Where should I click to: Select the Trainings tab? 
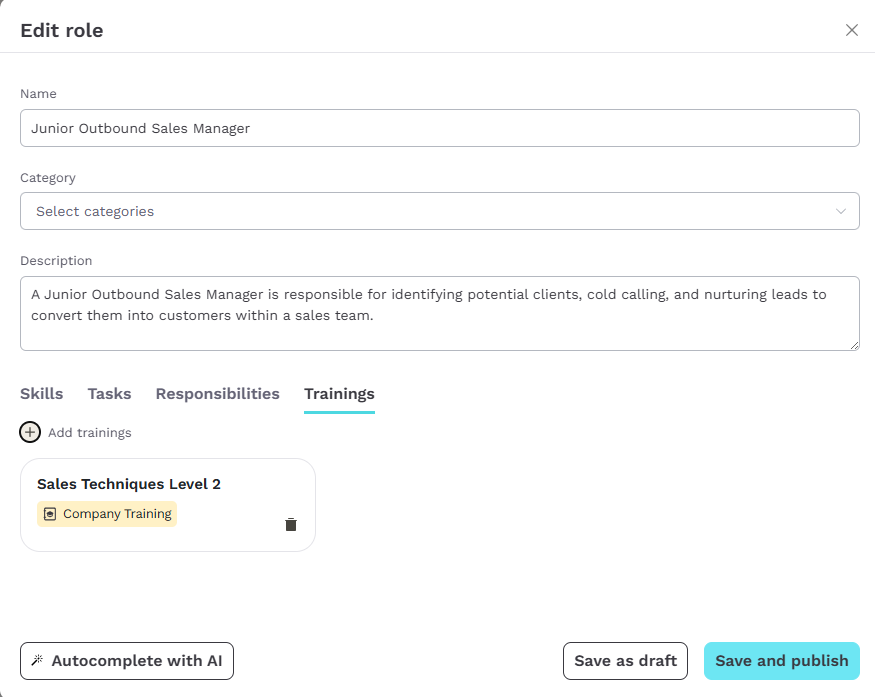(339, 394)
